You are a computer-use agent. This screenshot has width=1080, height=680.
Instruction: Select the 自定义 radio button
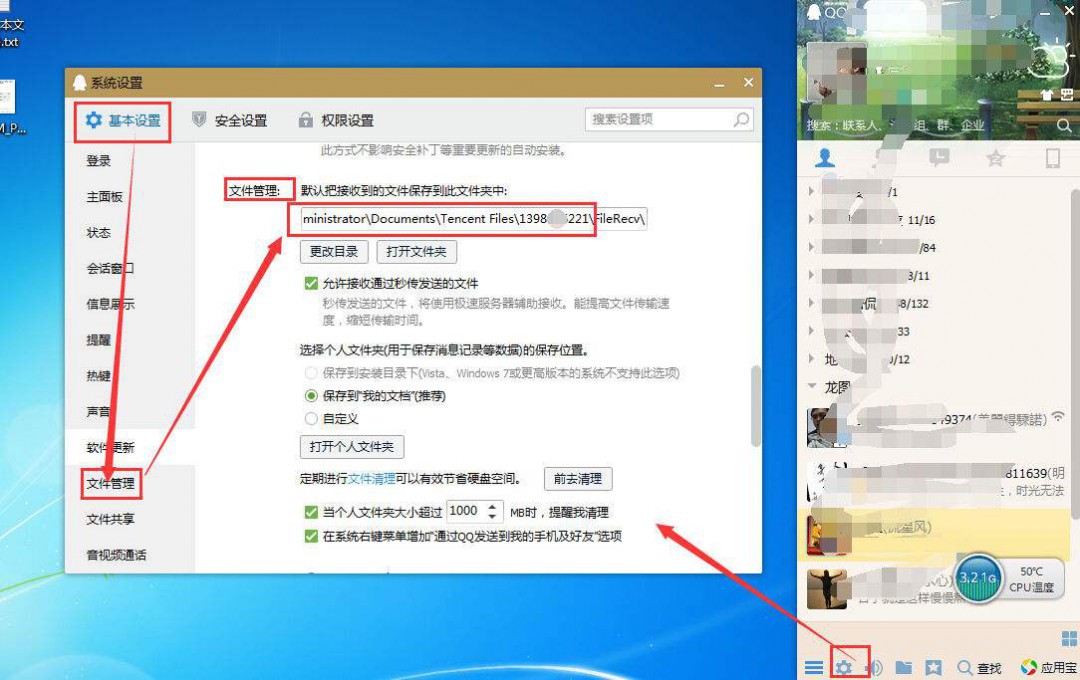point(311,418)
